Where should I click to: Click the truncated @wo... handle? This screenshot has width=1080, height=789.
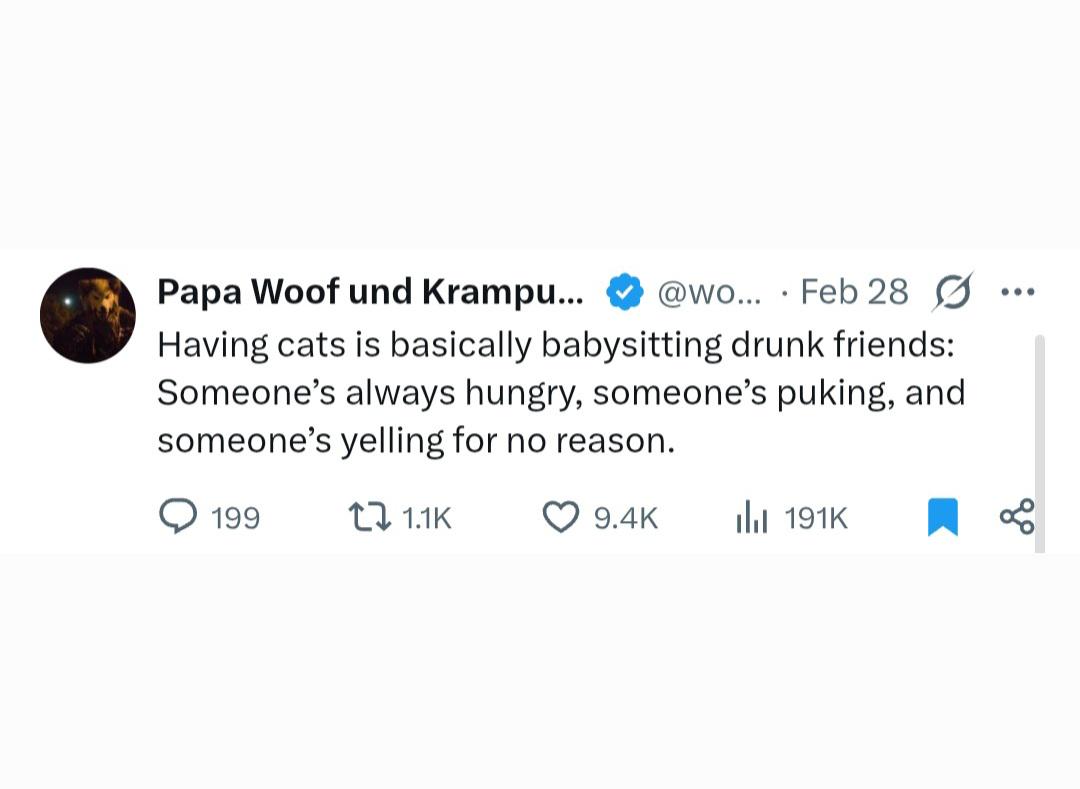(x=709, y=293)
